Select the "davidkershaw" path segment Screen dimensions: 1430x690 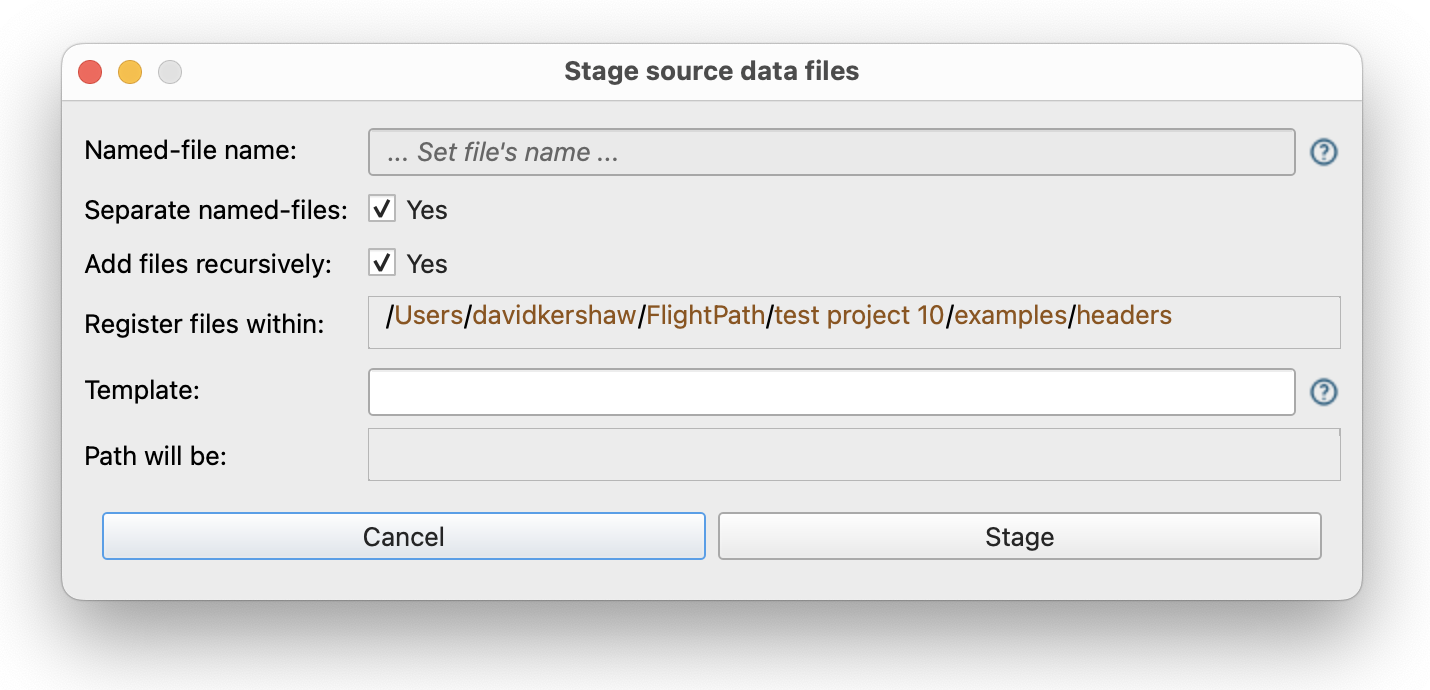tap(554, 316)
